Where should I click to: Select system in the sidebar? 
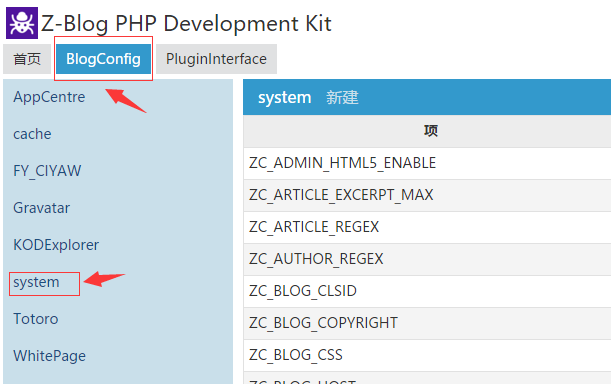(36, 282)
